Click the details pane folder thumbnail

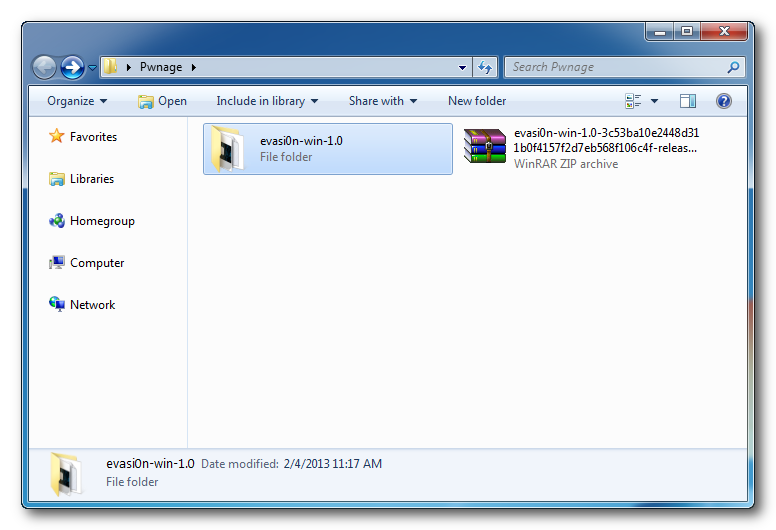click(x=67, y=474)
